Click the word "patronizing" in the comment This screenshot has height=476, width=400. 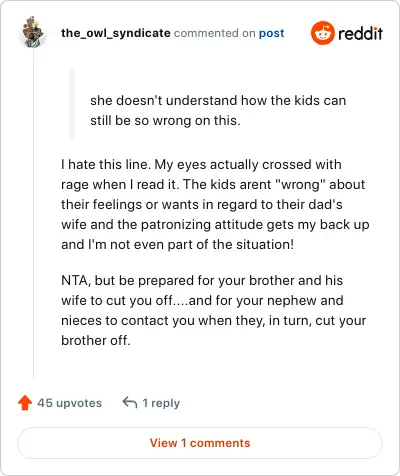pyautogui.click(x=176, y=225)
